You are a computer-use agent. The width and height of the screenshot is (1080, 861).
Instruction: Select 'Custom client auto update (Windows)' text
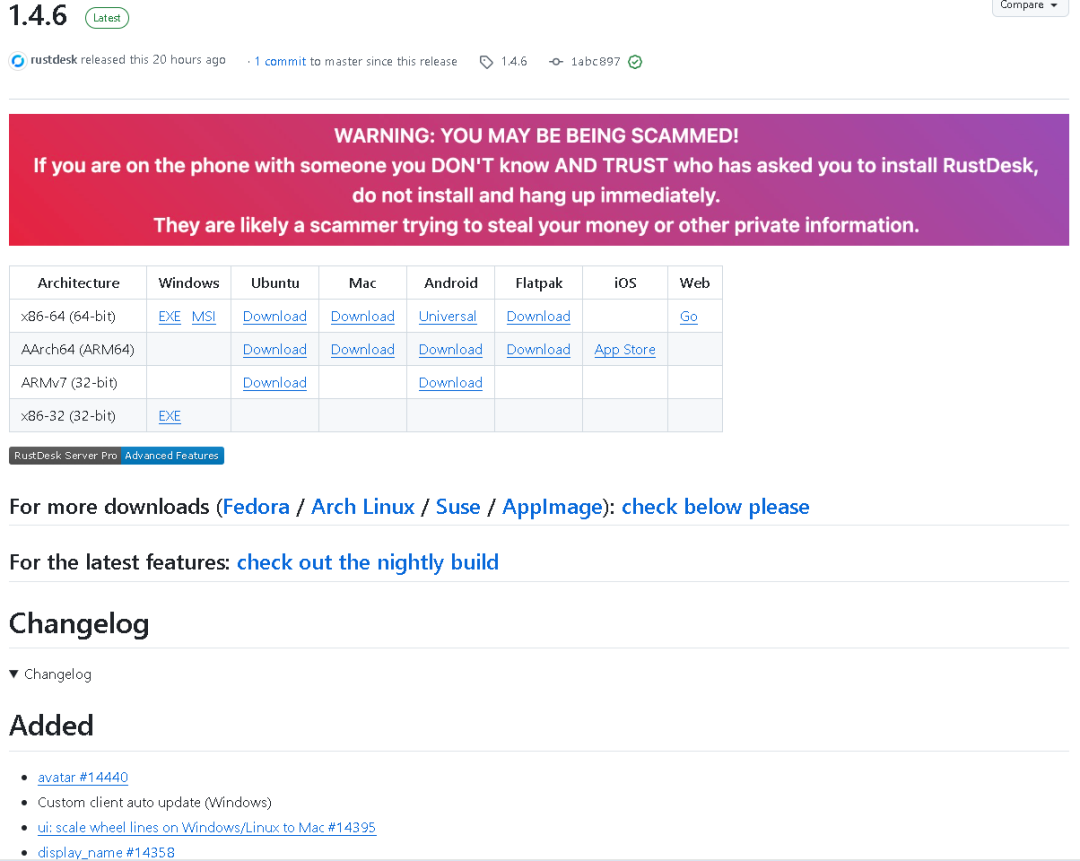(x=154, y=802)
